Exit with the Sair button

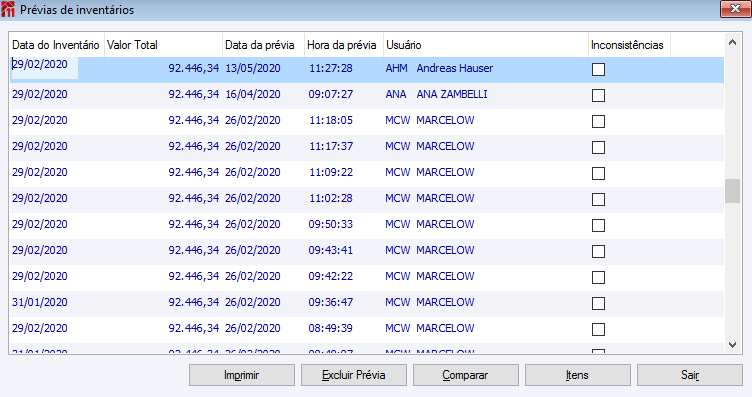690,375
